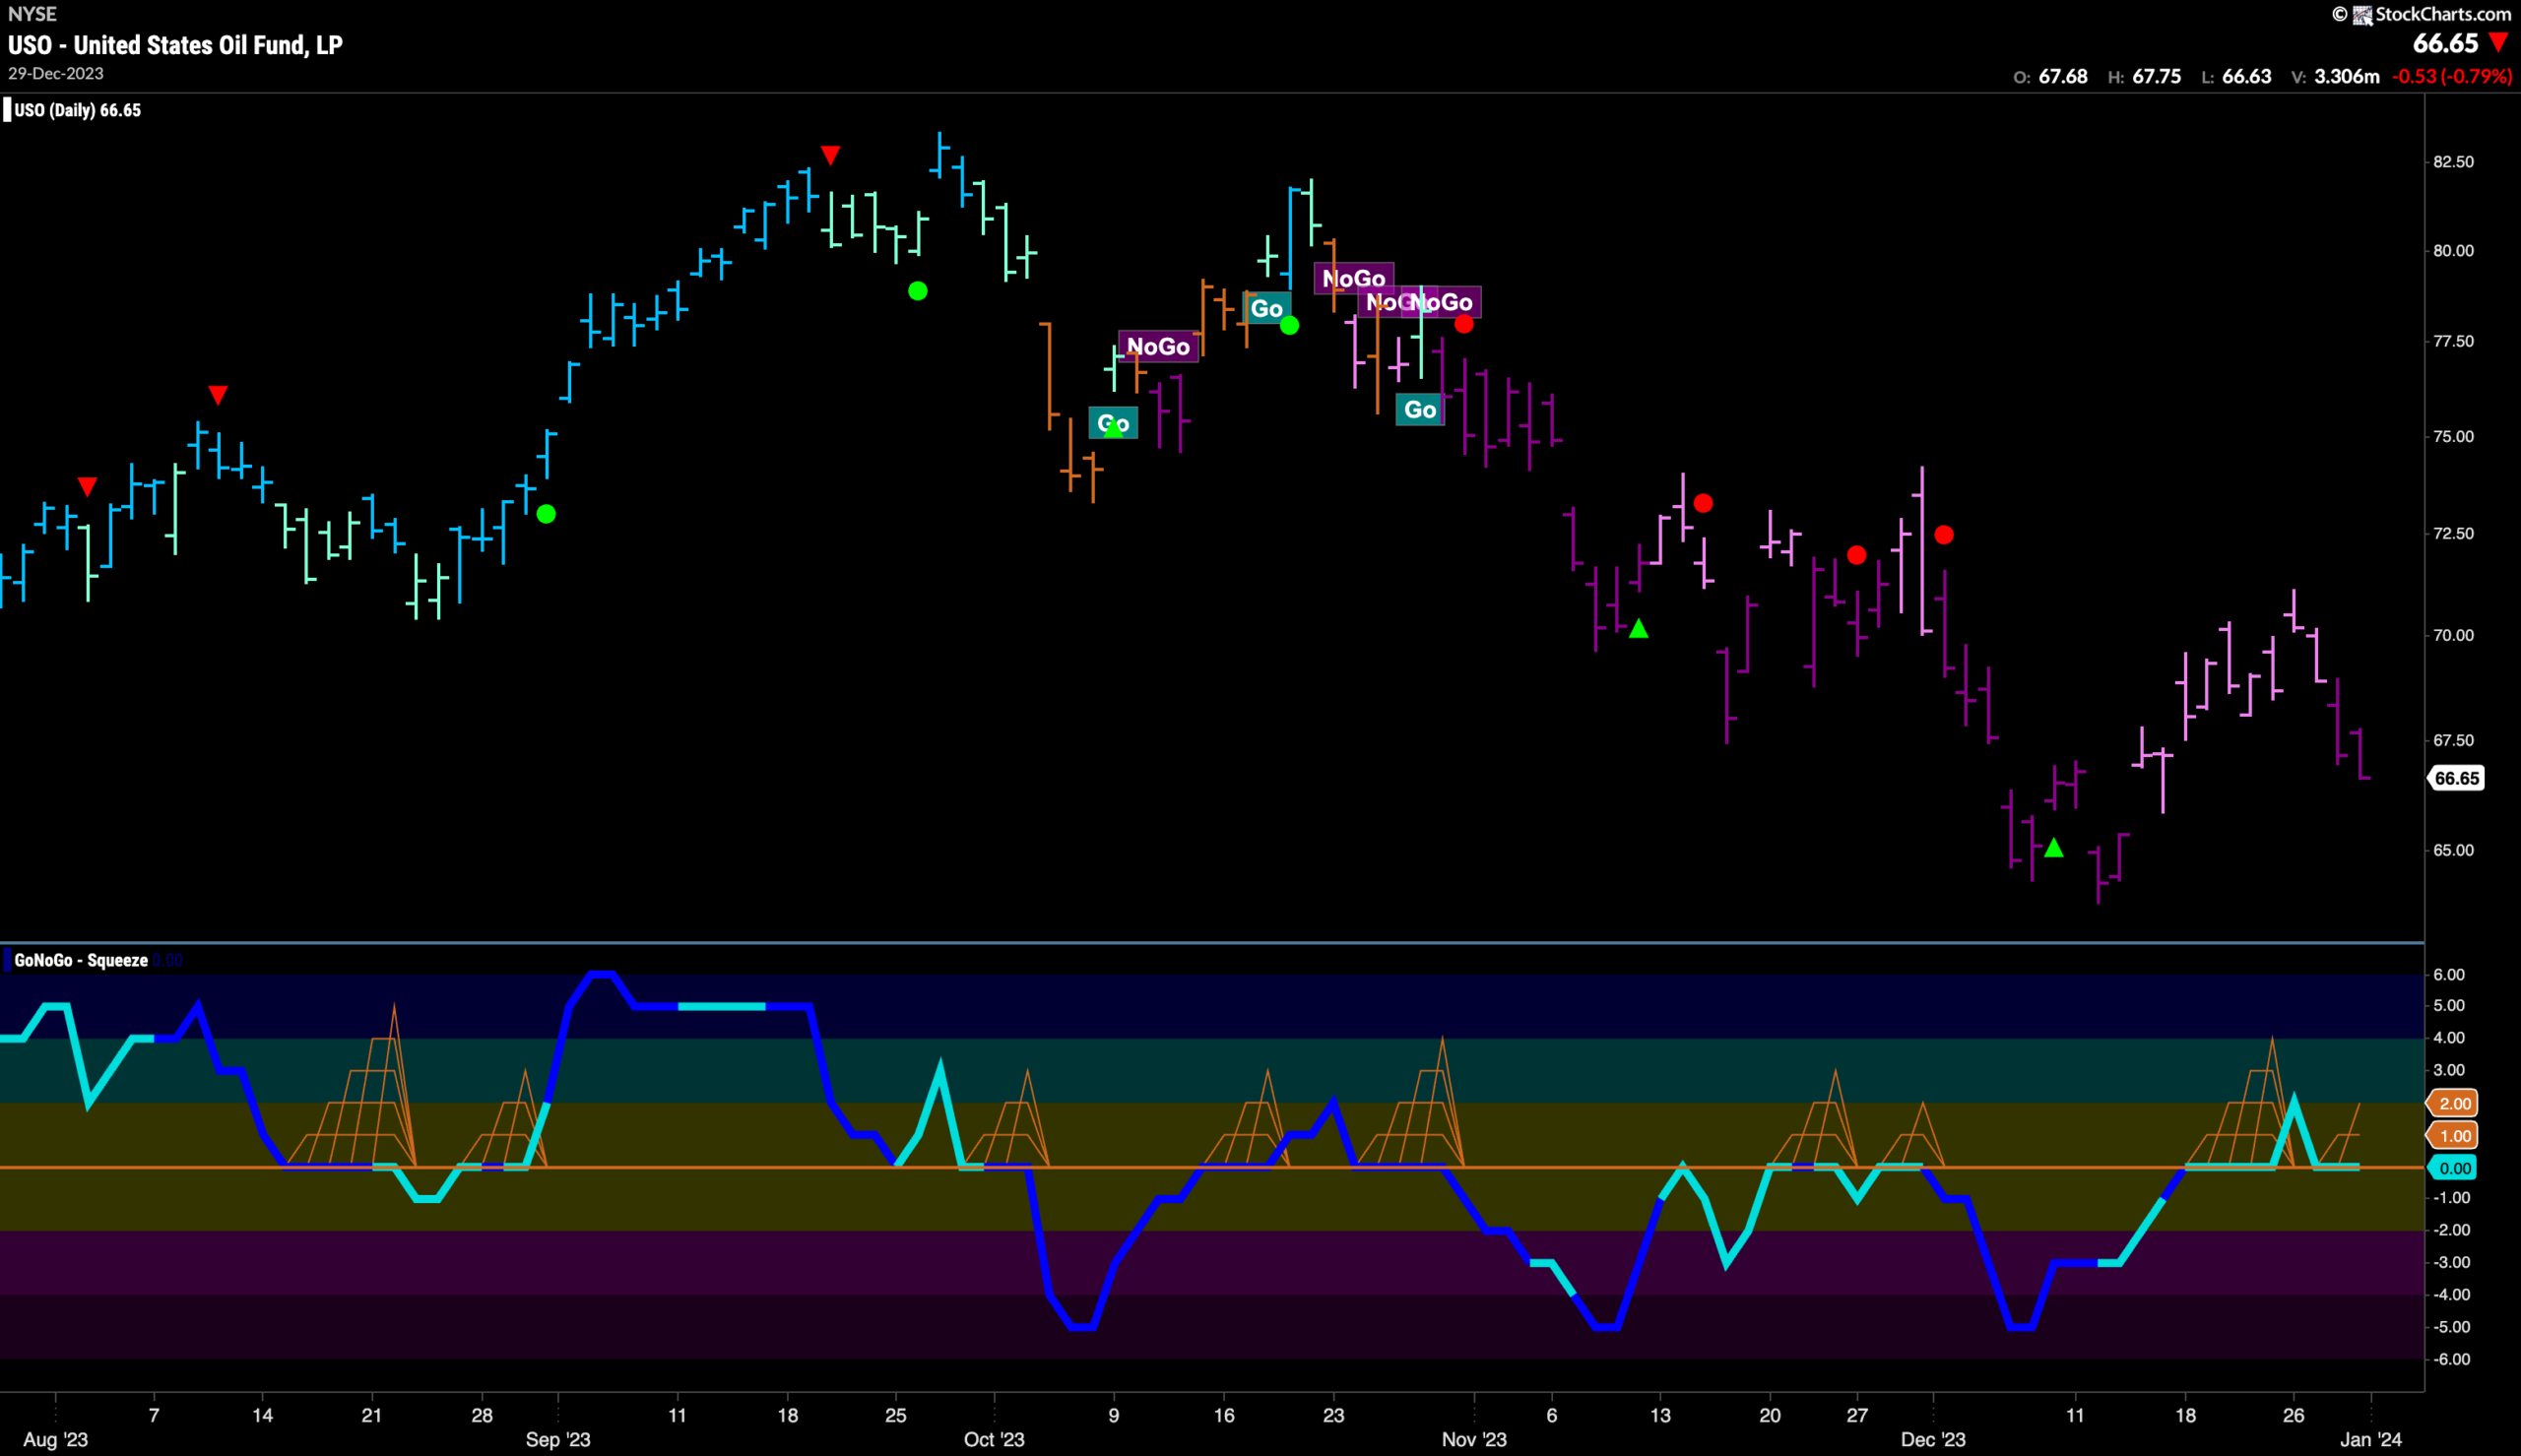The width and height of the screenshot is (2521, 1456).
Task: Click the Dec '23 date axis marker
Action: pyautogui.click(x=1933, y=1439)
